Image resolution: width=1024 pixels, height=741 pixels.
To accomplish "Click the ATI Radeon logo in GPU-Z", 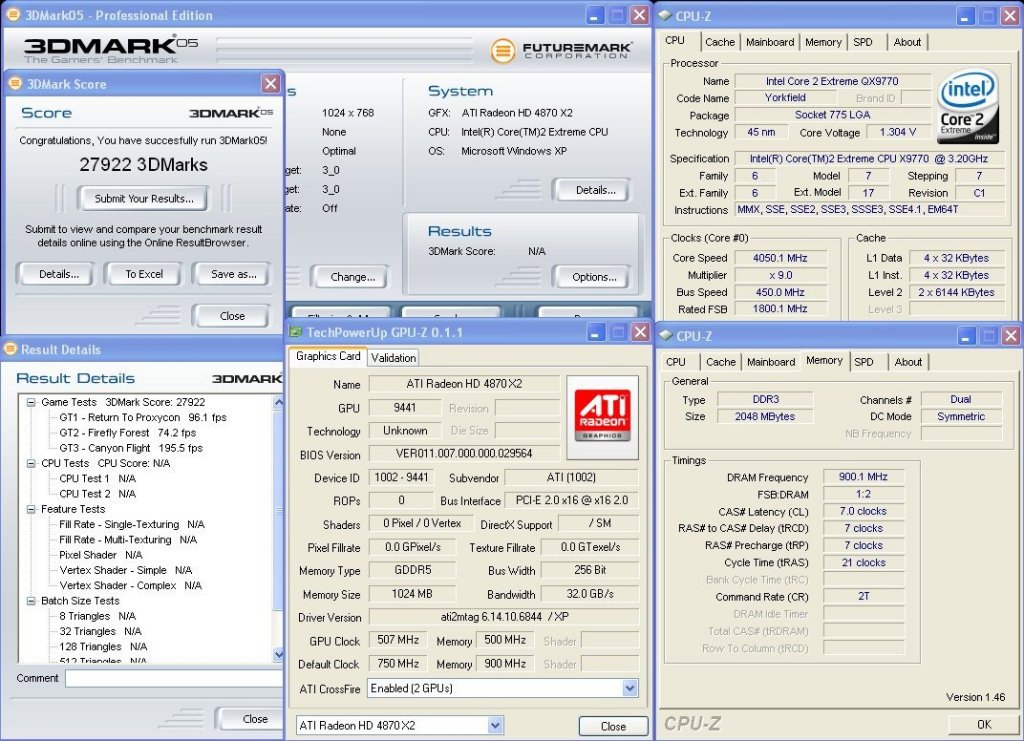I will point(602,417).
